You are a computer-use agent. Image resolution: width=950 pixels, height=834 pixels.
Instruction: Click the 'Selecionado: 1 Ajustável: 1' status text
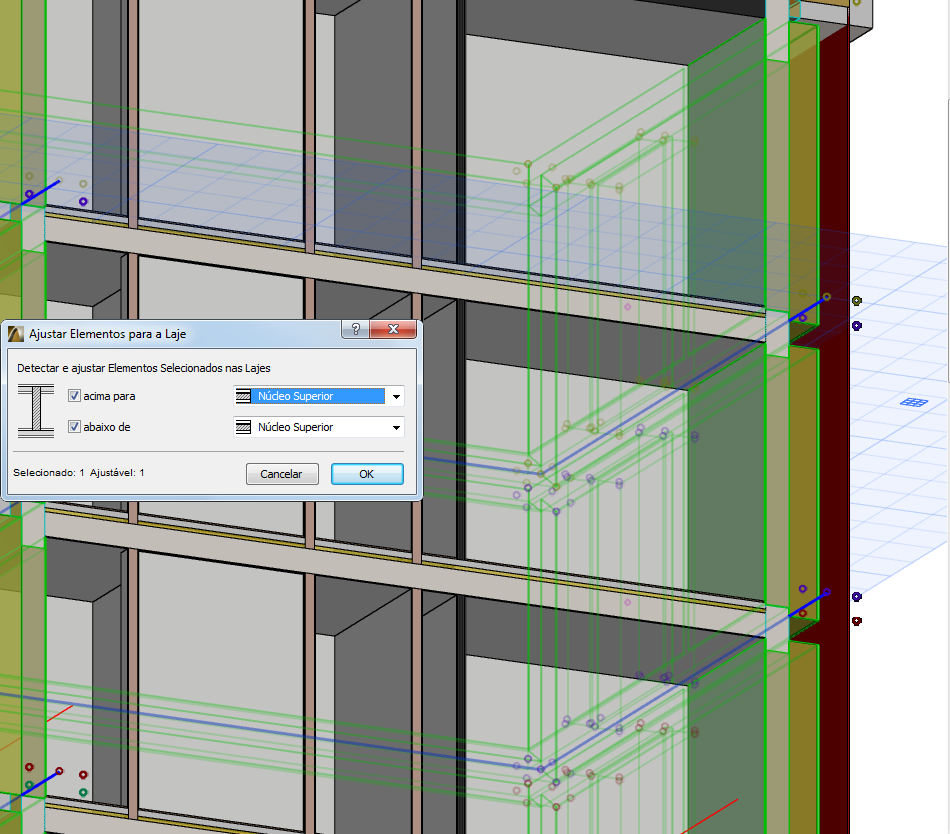[79, 472]
